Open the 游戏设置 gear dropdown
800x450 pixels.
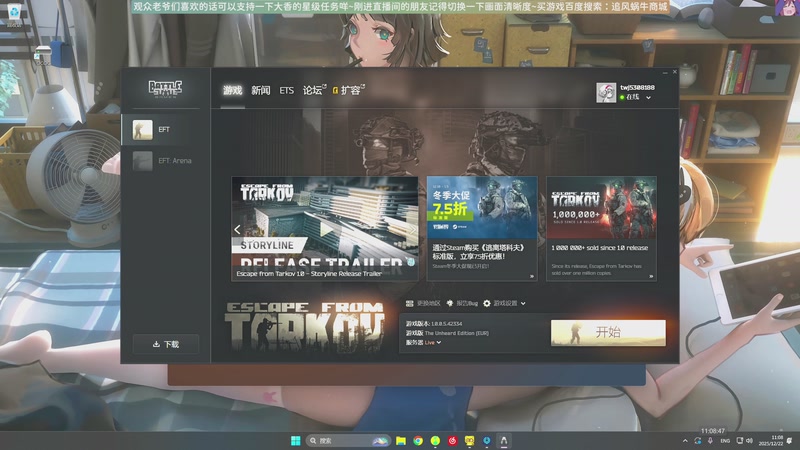[505, 303]
